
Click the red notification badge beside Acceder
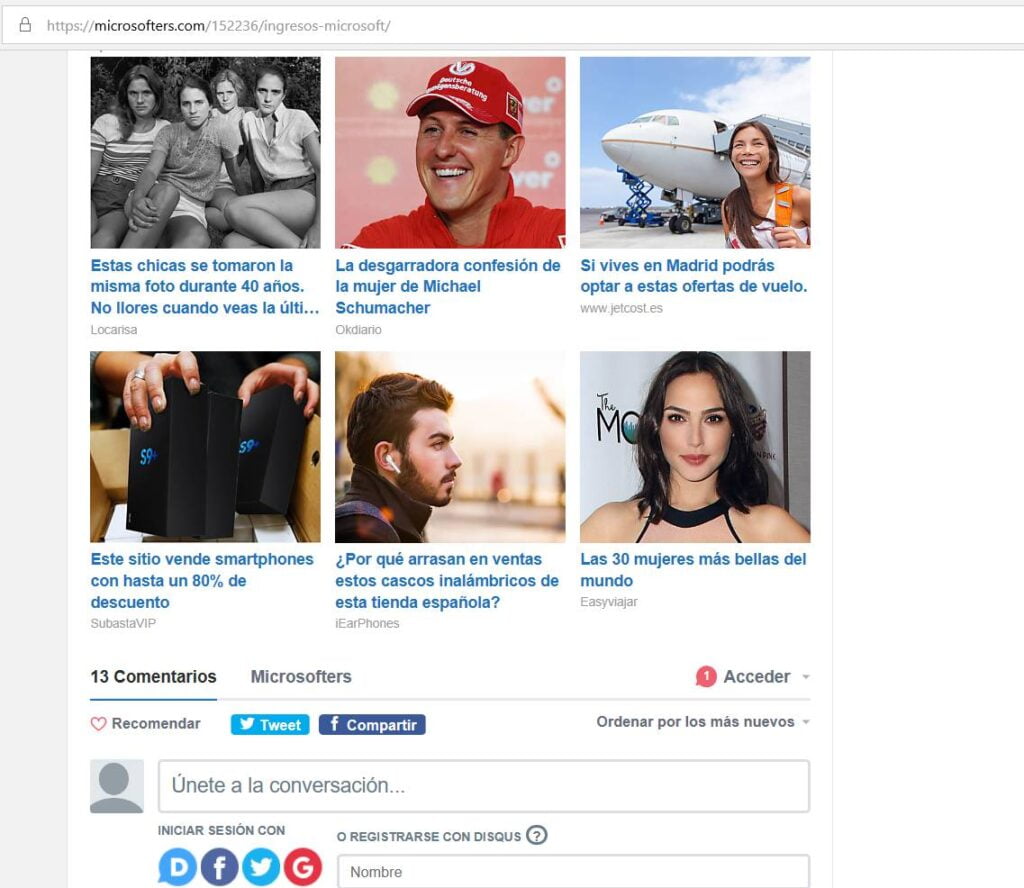click(x=706, y=676)
